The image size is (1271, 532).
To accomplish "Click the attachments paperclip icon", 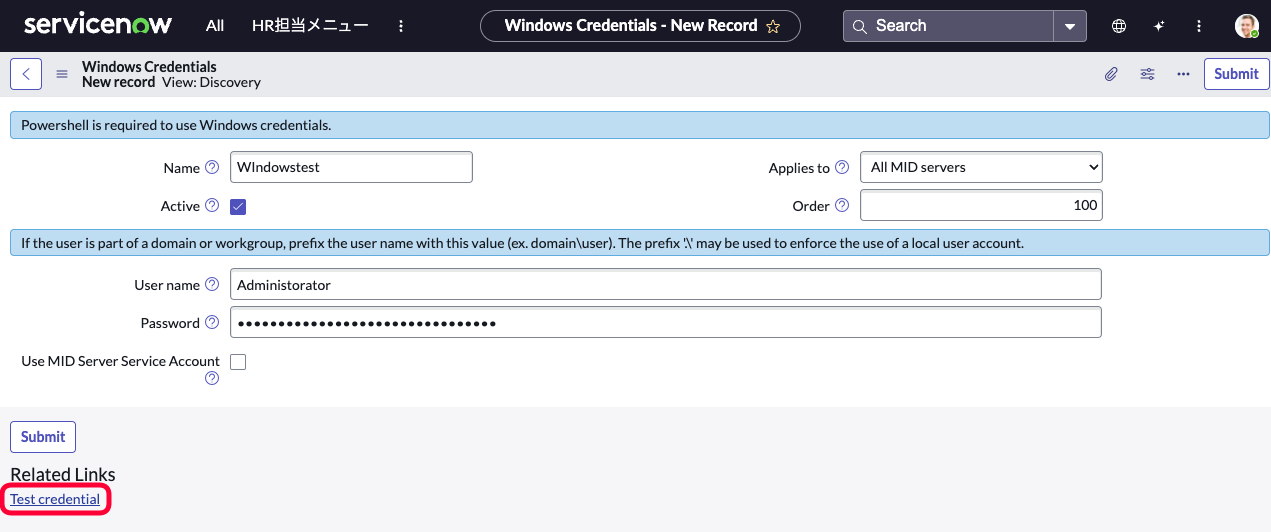I will click(1111, 74).
